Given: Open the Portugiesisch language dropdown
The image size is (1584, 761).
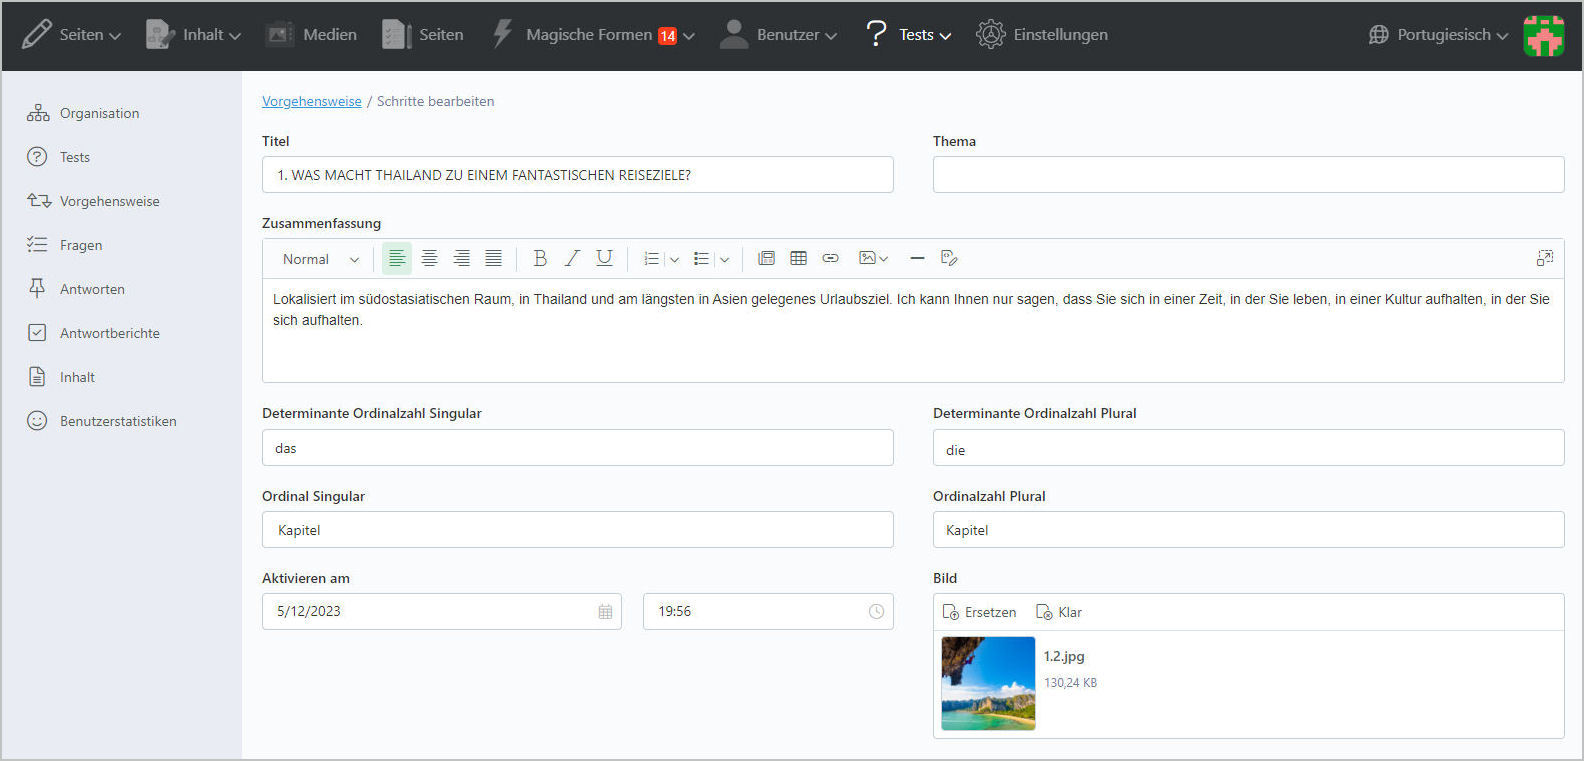Looking at the screenshot, I should tap(1438, 35).
